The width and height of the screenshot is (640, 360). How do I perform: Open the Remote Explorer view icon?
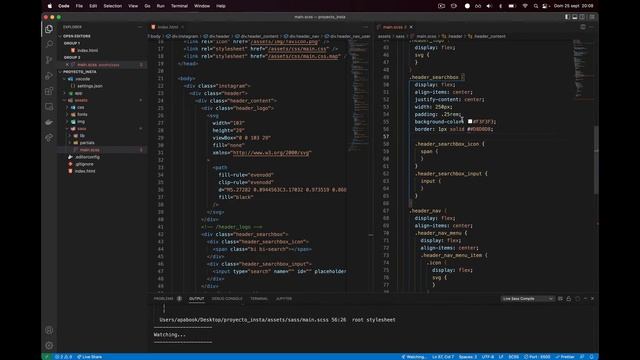click(49, 107)
